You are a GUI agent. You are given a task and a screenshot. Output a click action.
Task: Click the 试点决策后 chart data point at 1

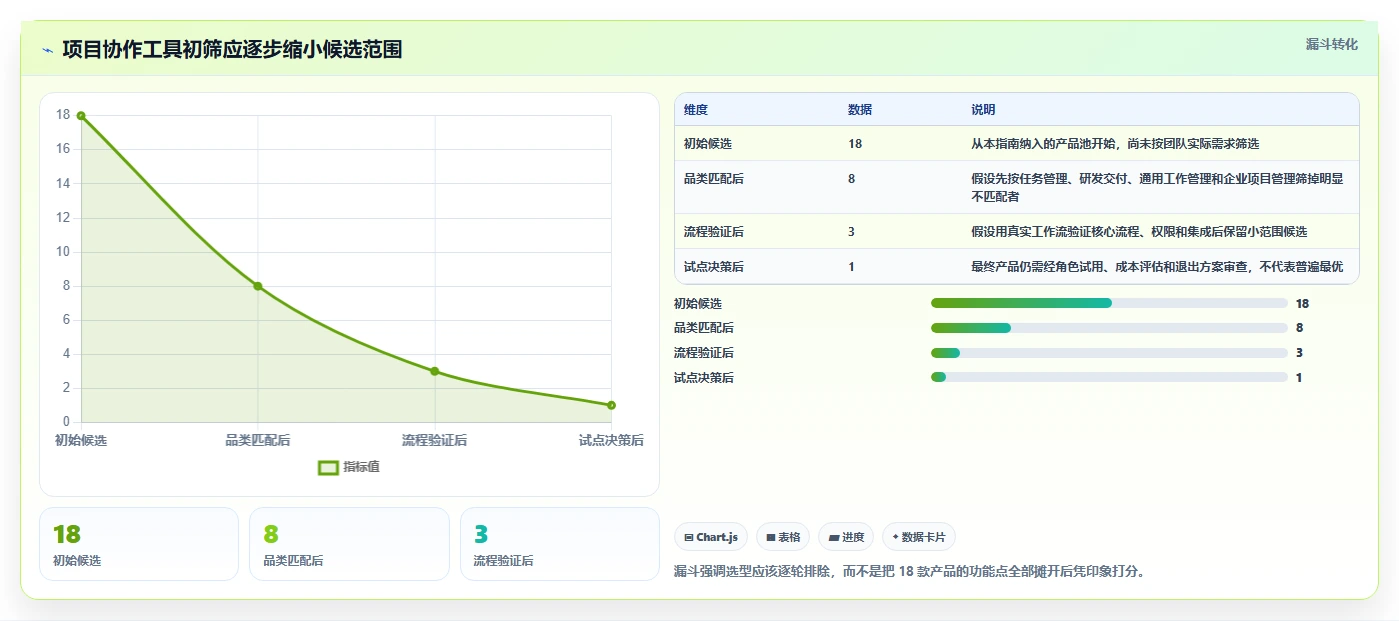(611, 405)
